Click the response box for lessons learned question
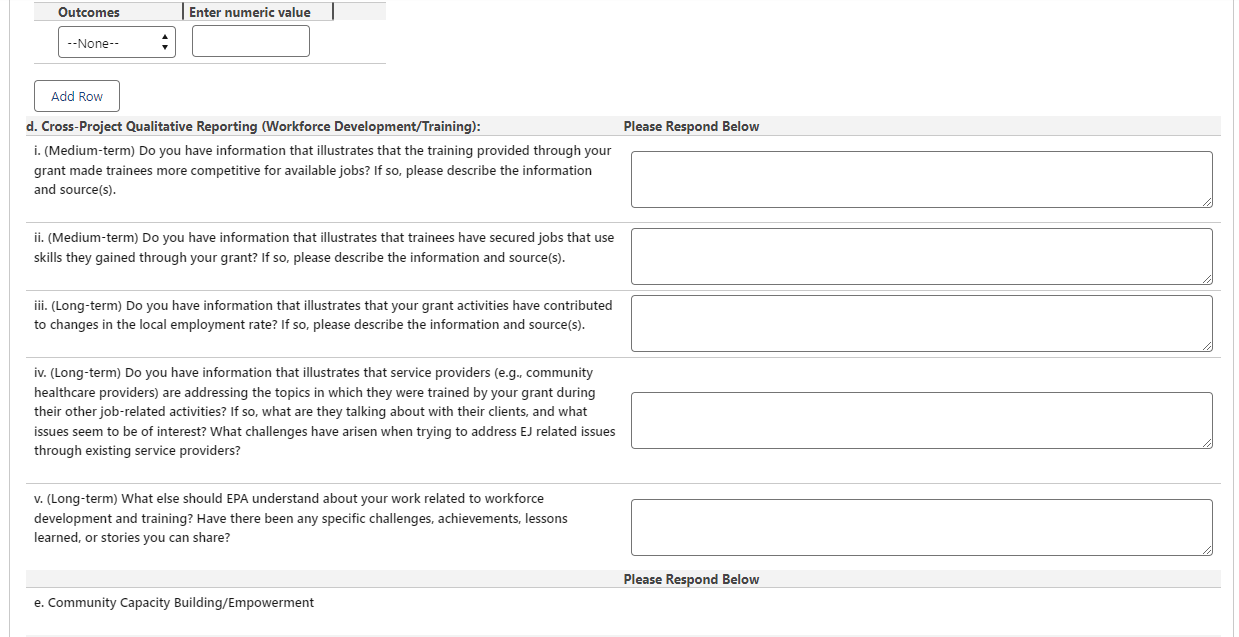 [x=920, y=527]
